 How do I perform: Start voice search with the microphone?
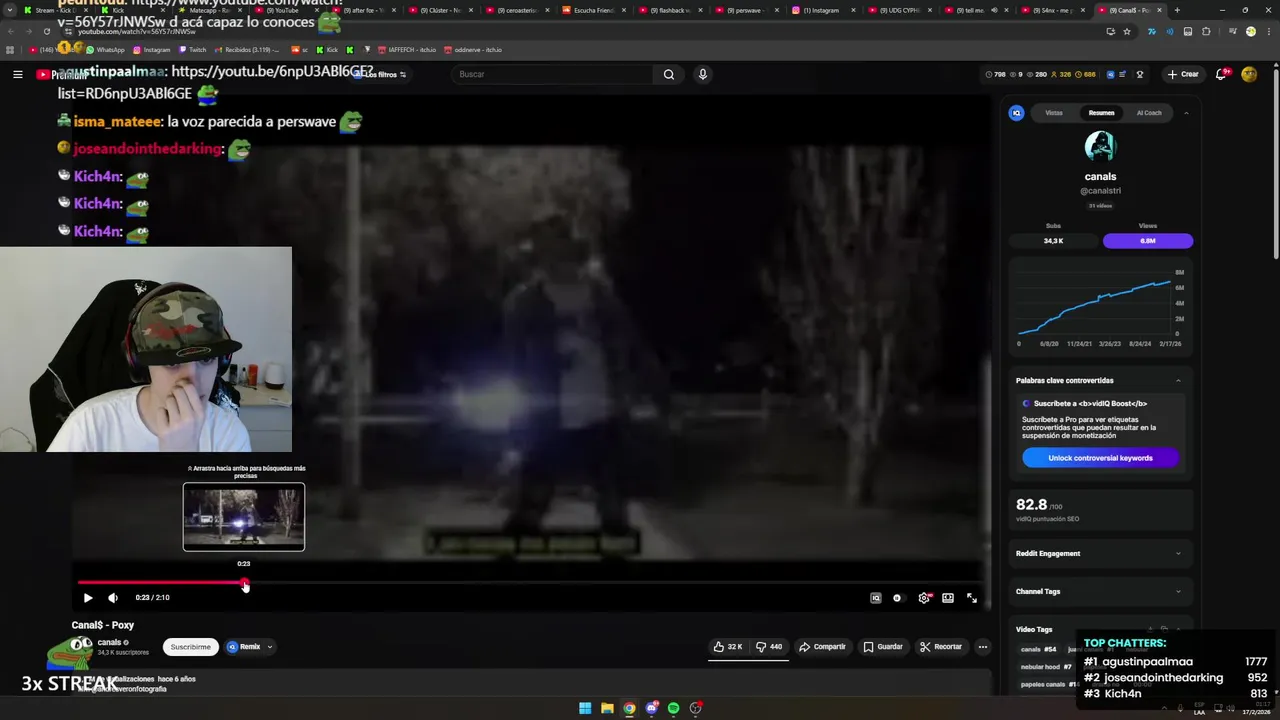(x=703, y=74)
